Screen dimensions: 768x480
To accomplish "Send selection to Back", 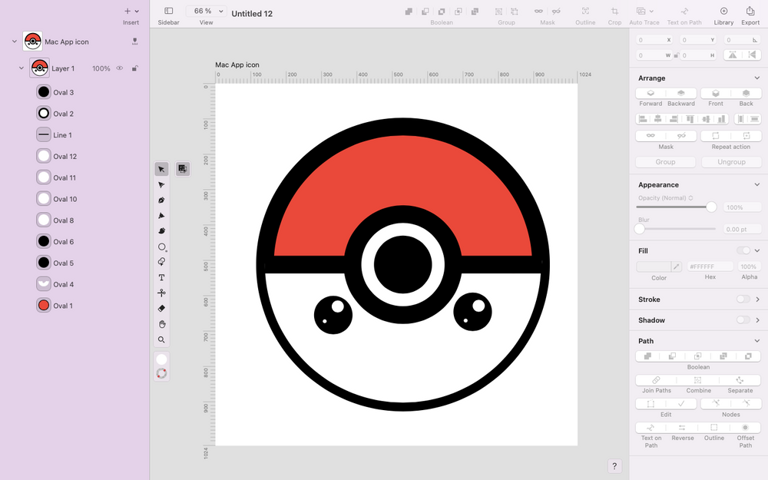I will (x=746, y=93).
